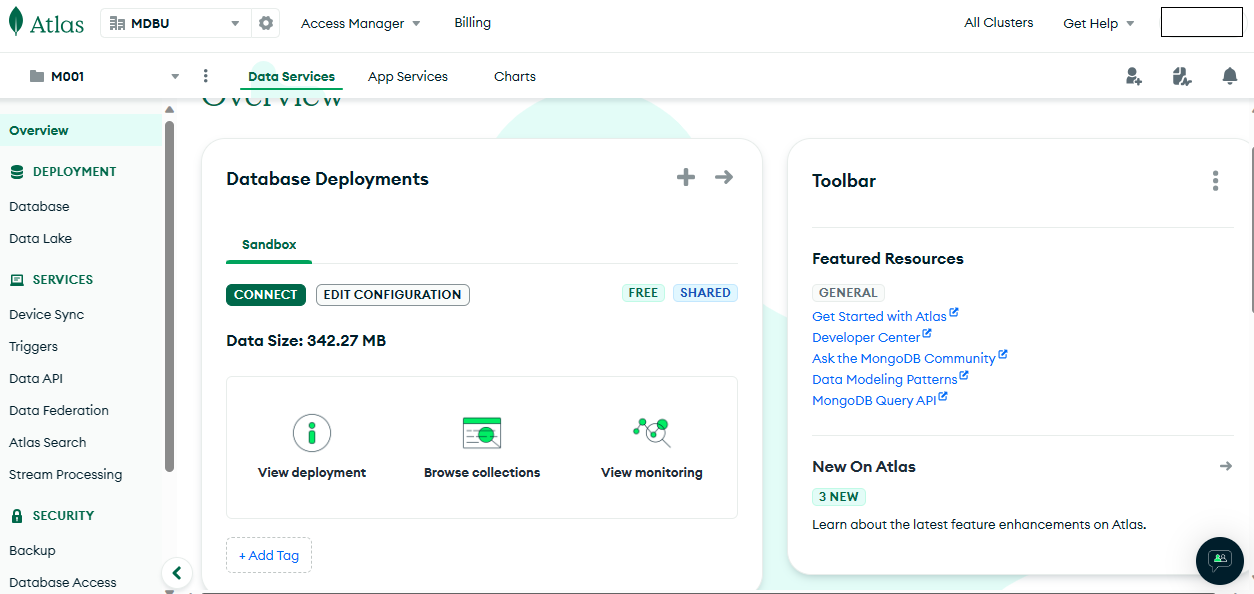The image size is (1254, 594).
Task: Expand the Access Manager dropdown
Action: (360, 23)
